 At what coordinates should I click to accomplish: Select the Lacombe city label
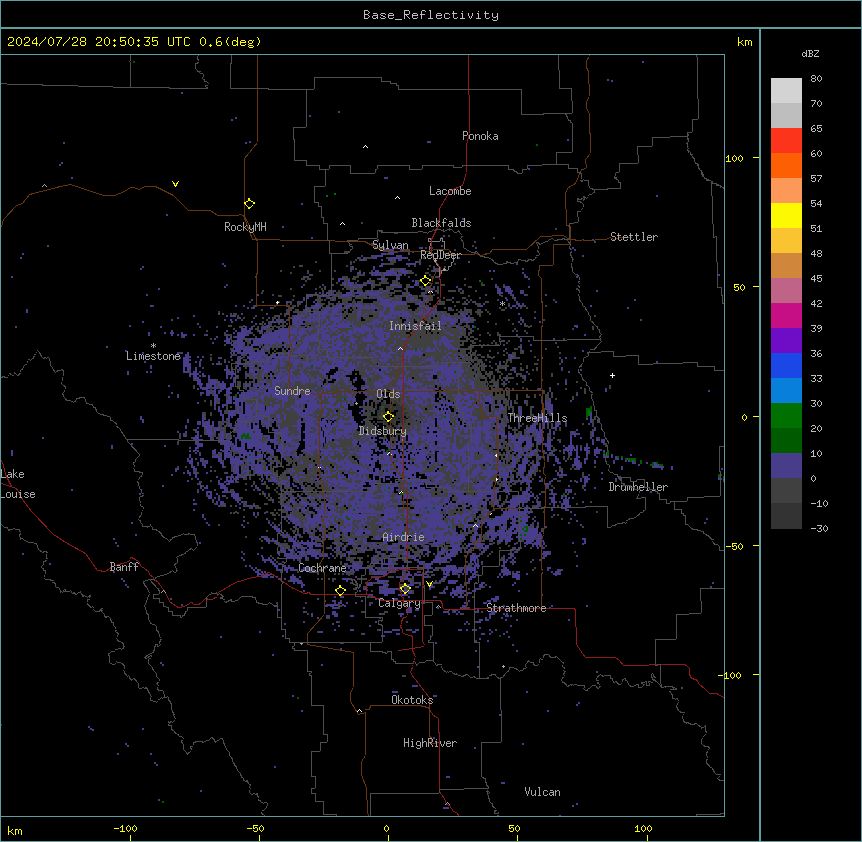pyautogui.click(x=450, y=191)
